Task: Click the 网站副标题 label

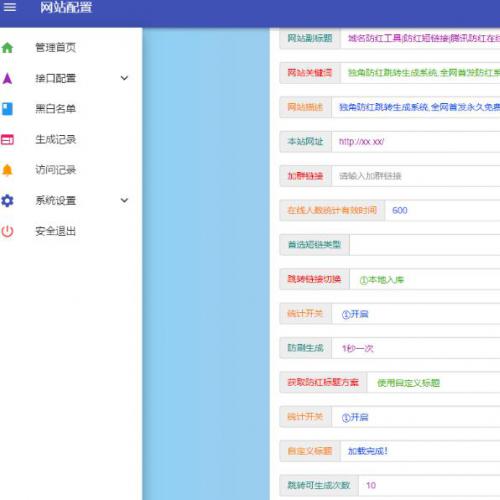Action: [x=310, y=38]
